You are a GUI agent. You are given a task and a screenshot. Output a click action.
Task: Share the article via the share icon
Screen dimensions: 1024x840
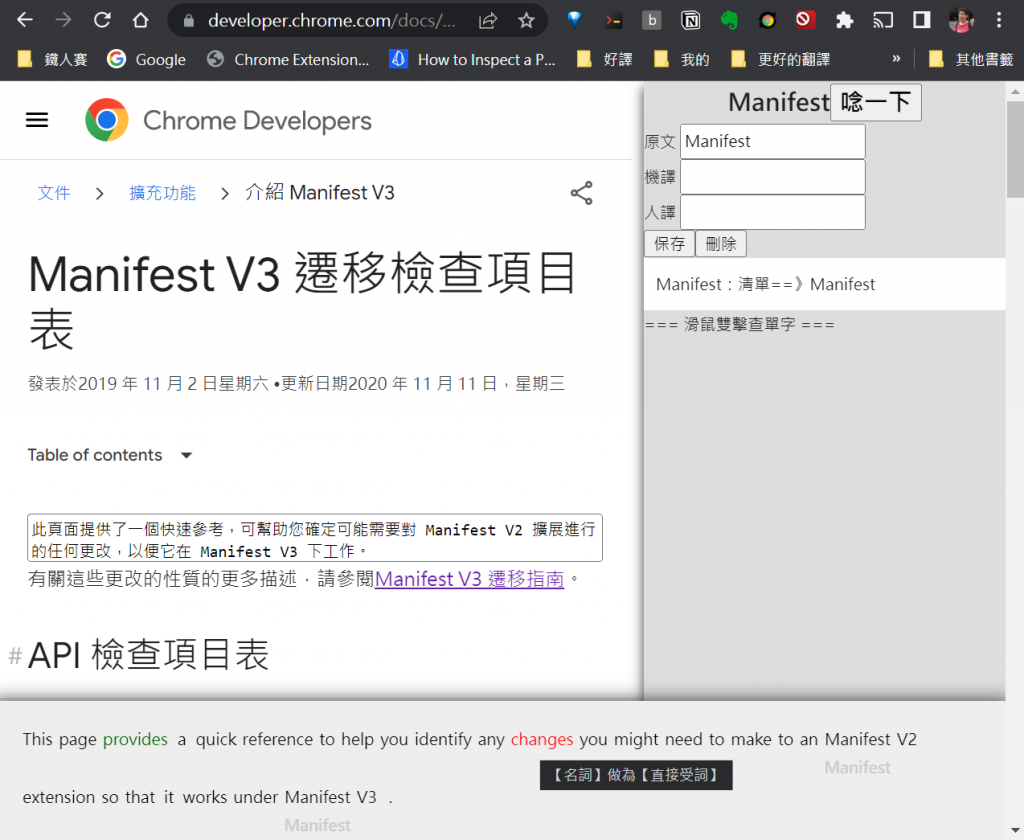581,193
